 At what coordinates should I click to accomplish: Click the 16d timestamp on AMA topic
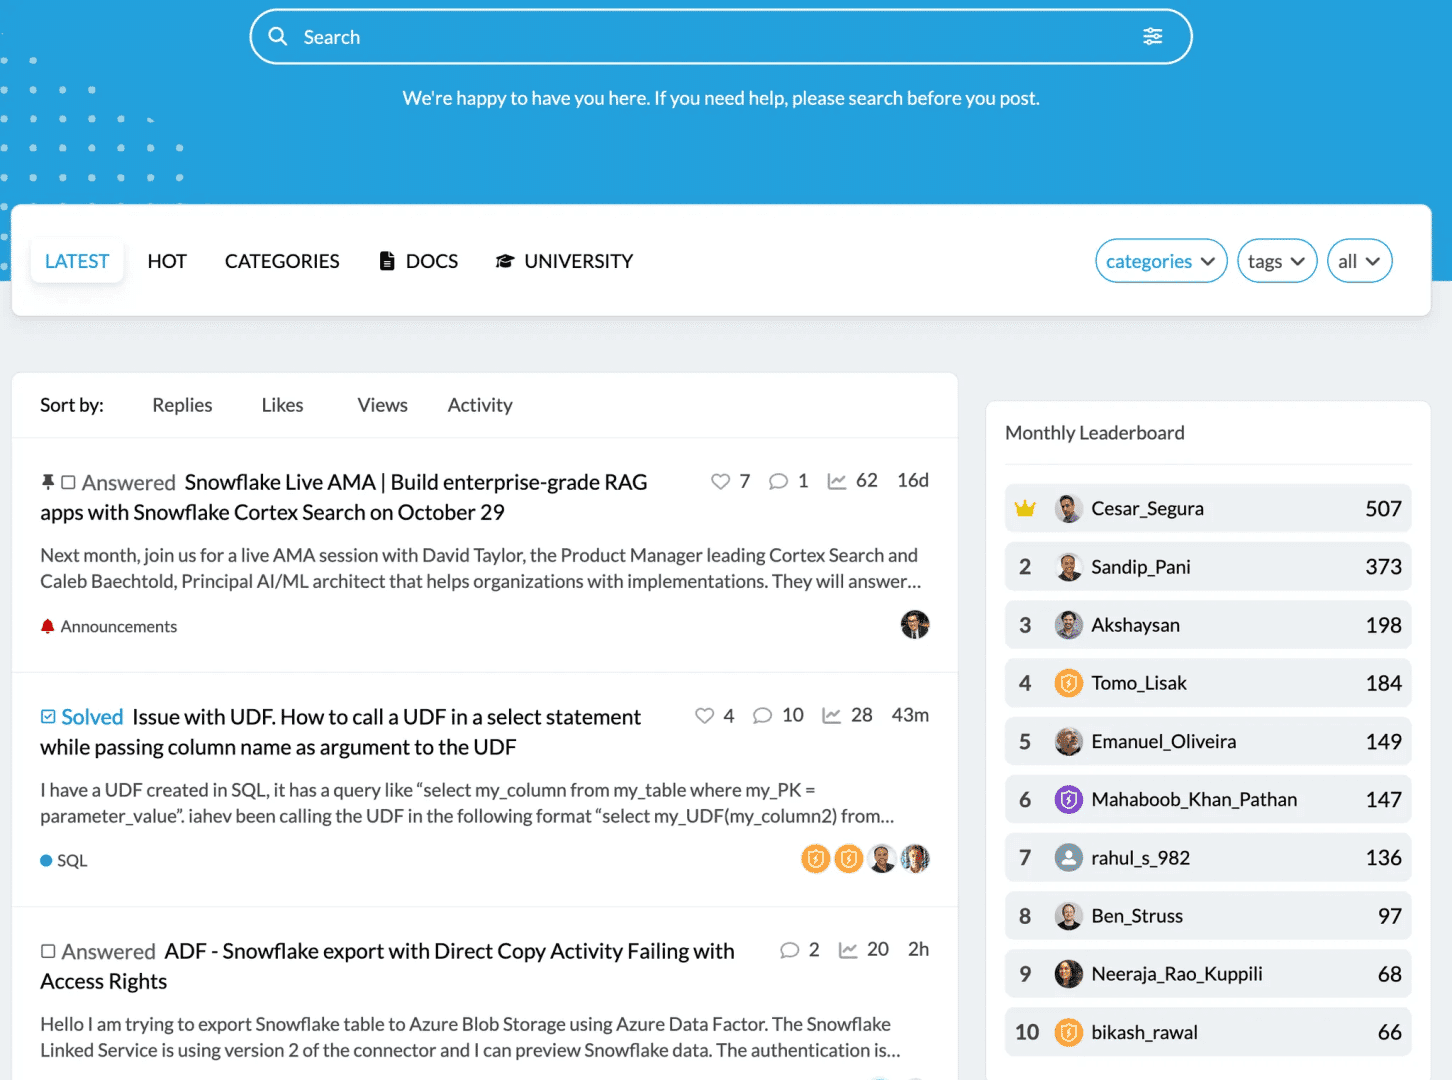pos(913,480)
